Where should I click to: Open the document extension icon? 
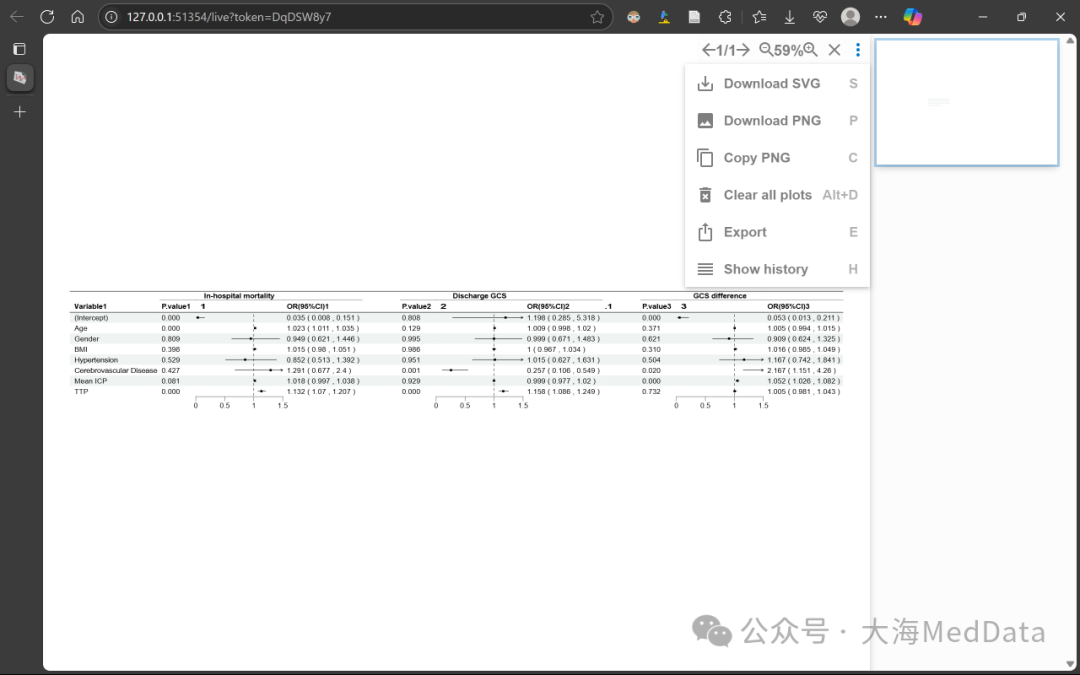click(x=694, y=17)
